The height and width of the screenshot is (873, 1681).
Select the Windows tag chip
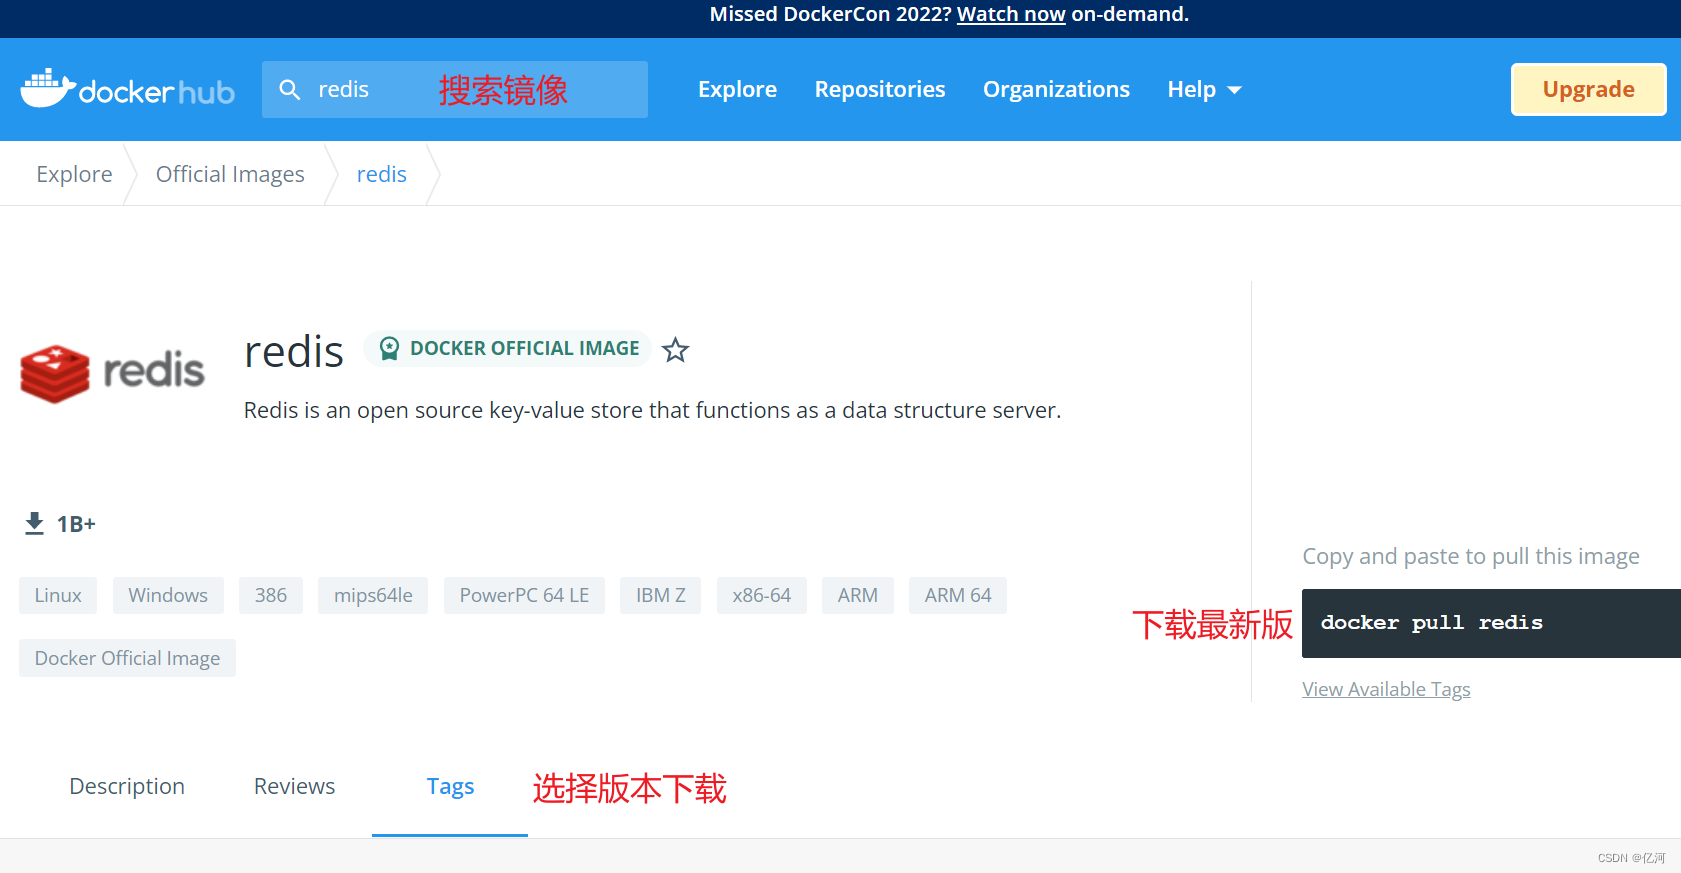coord(168,595)
